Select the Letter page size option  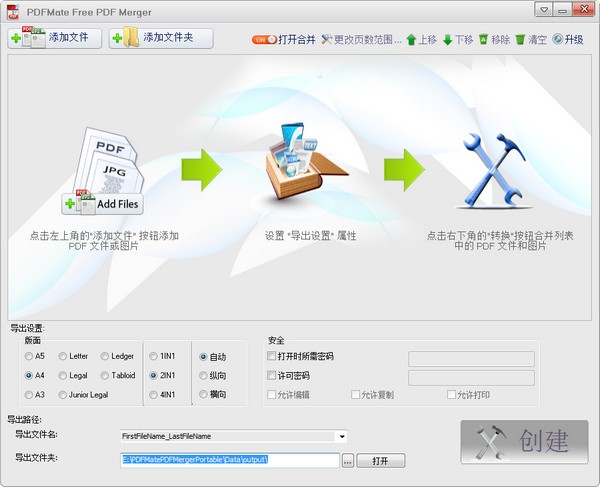coord(64,356)
